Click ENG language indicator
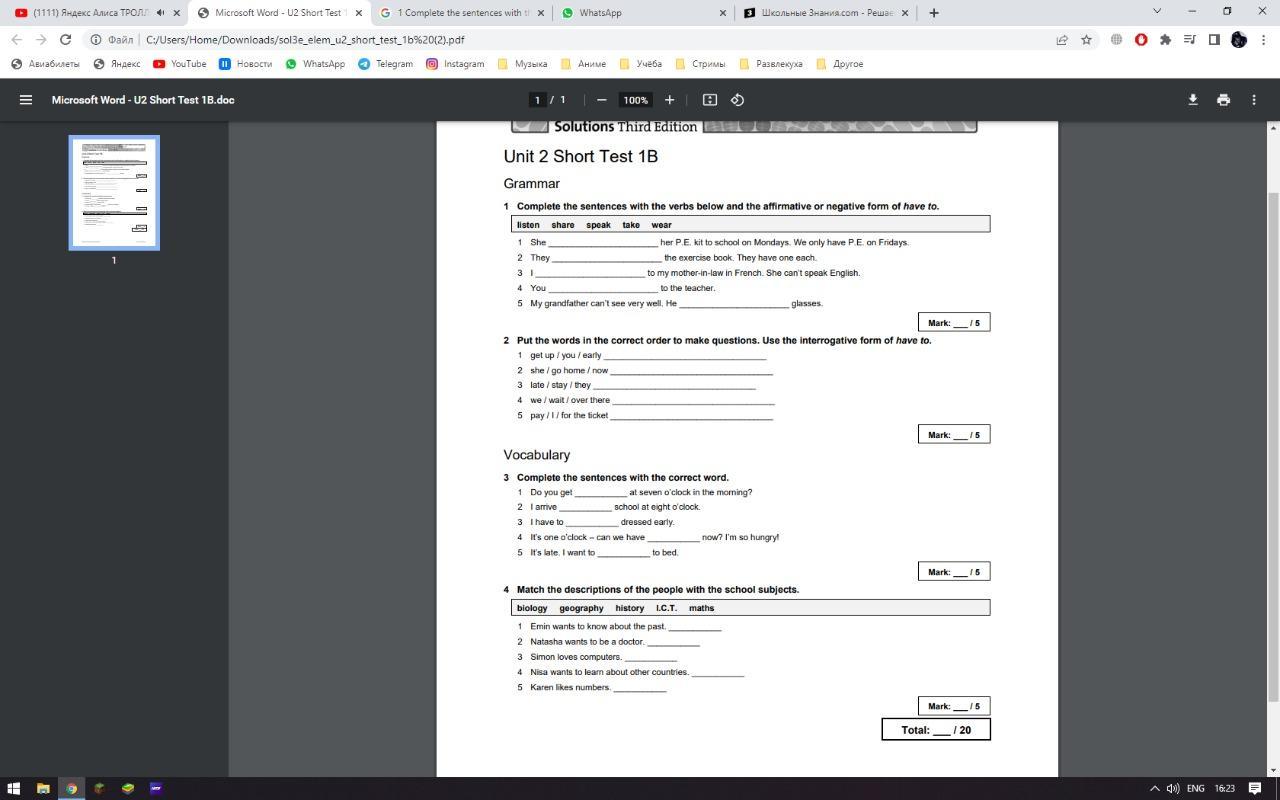 click(x=1195, y=788)
